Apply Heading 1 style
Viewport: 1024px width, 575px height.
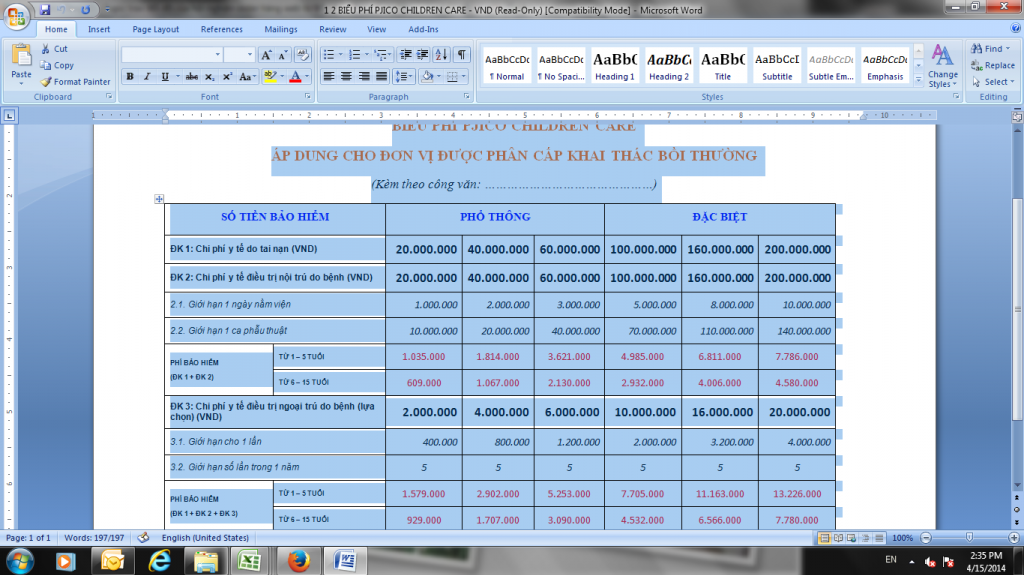[x=615, y=65]
